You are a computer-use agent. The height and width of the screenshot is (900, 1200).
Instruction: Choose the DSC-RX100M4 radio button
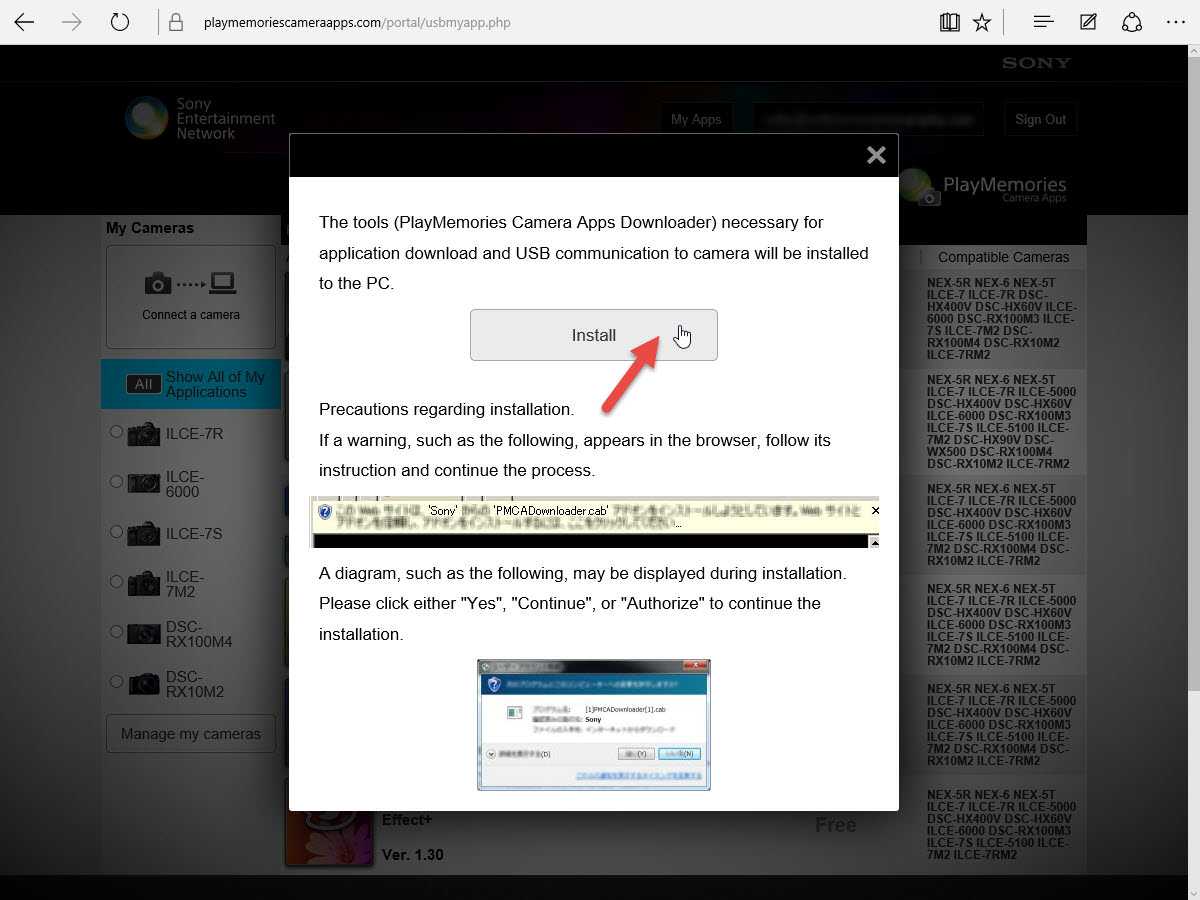117,631
